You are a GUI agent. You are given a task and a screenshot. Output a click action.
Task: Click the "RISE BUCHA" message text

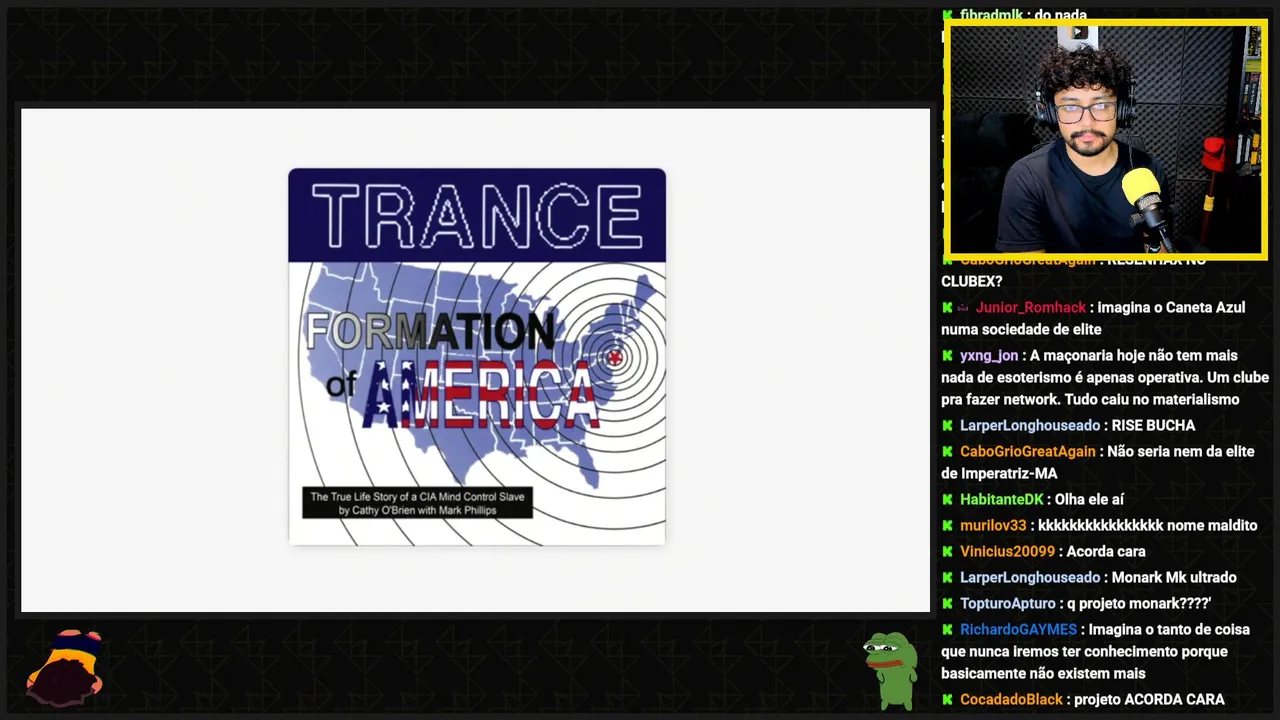(1153, 425)
